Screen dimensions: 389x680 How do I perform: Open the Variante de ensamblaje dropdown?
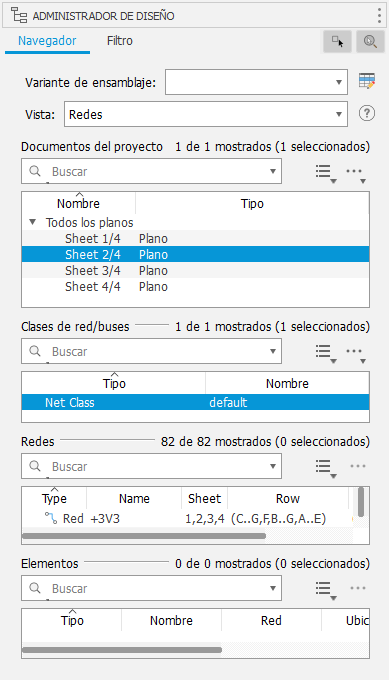tap(339, 82)
